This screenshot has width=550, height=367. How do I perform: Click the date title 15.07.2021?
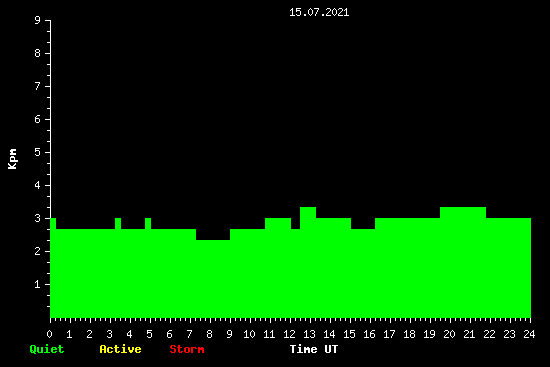click(319, 13)
